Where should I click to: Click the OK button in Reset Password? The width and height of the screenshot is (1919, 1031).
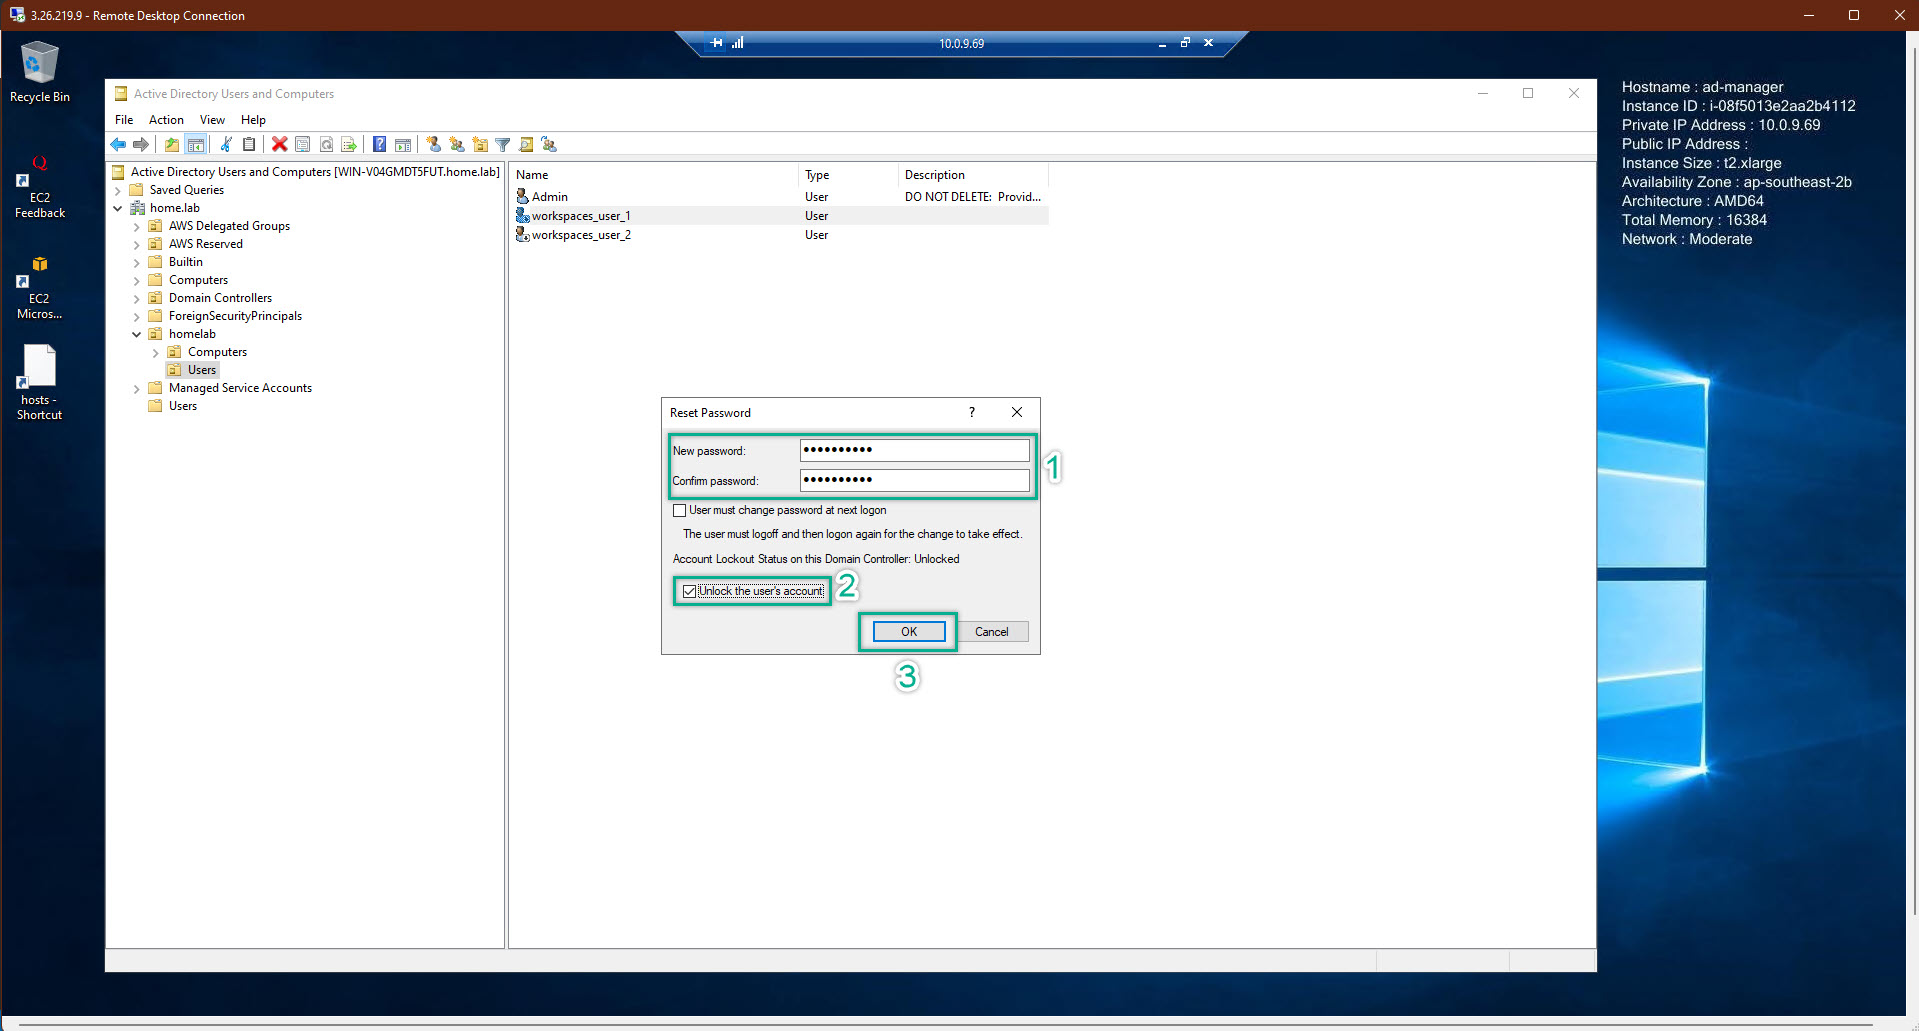907,631
